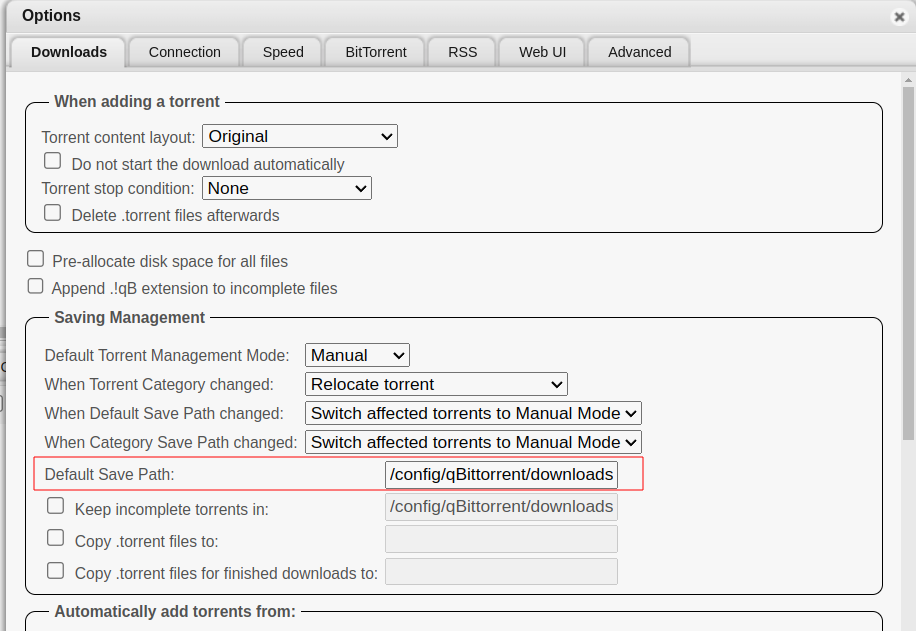Click the incomplete torrents path field
This screenshot has height=631, width=916.
[501, 507]
